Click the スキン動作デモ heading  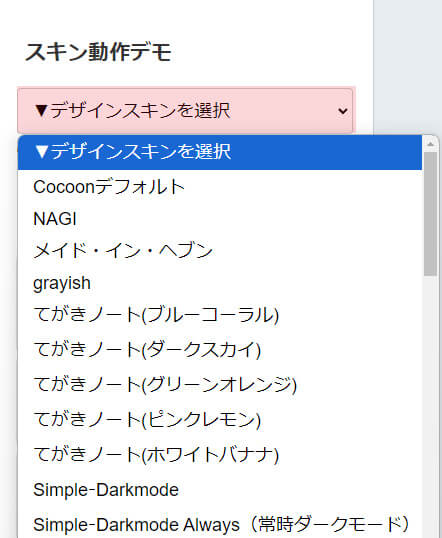pyautogui.click(x=98, y=52)
